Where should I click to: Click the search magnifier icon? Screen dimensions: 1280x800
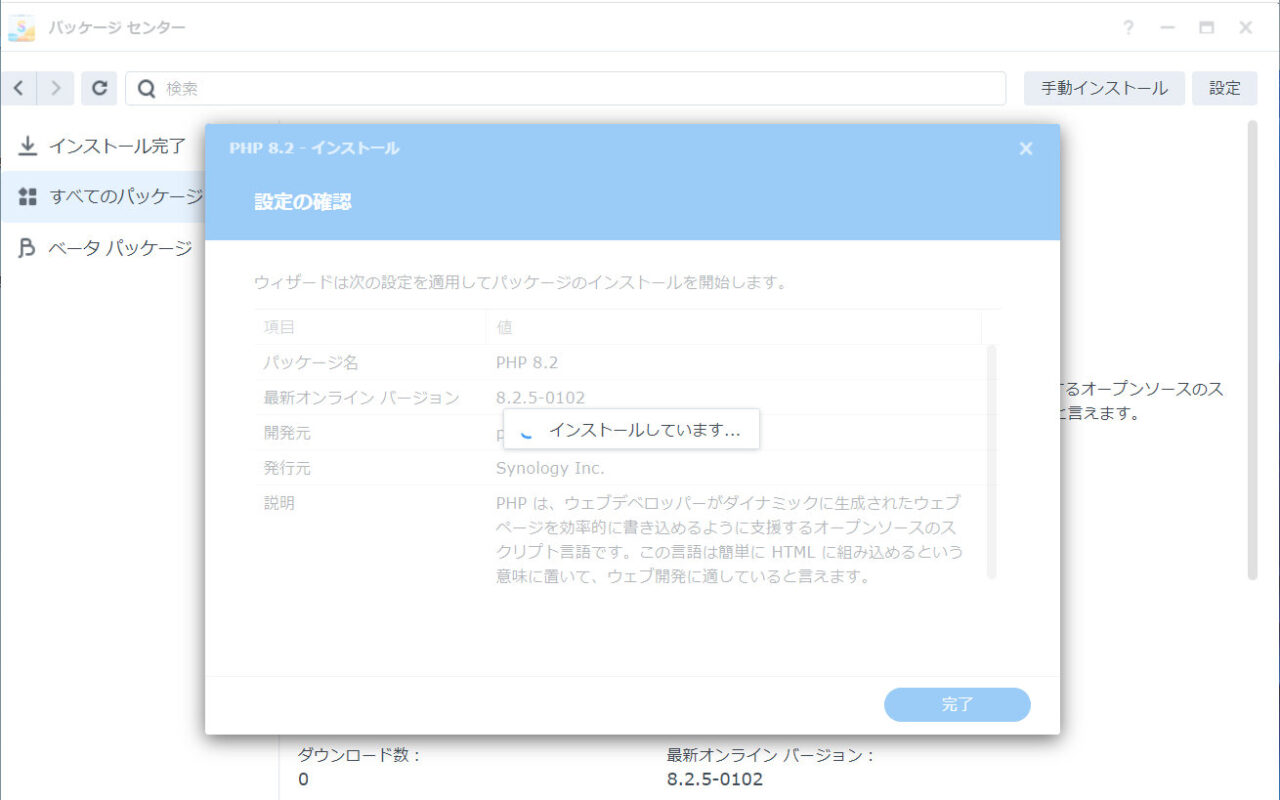click(x=146, y=88)
